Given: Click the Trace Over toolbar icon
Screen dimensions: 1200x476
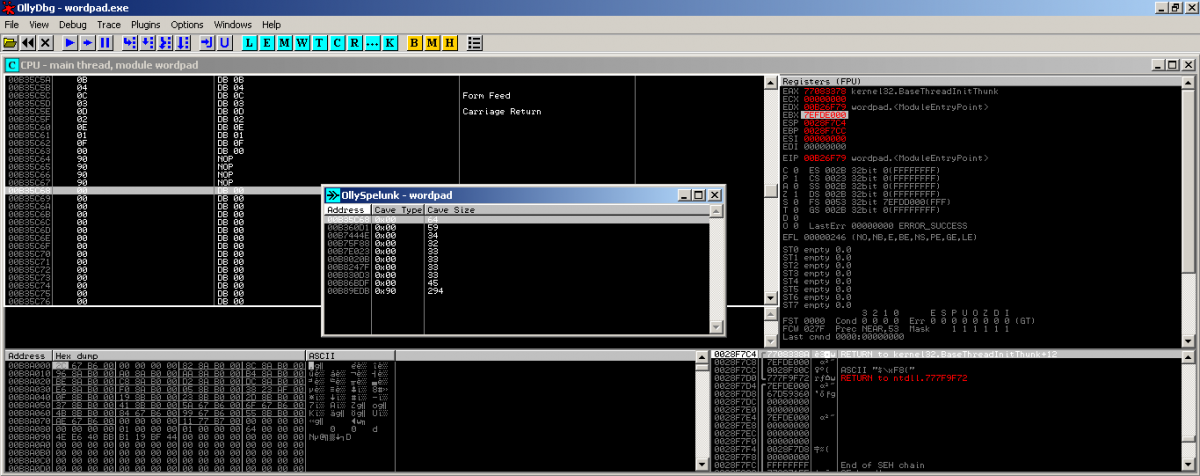Looking at the screenshot, I should [x=182, y=43].
